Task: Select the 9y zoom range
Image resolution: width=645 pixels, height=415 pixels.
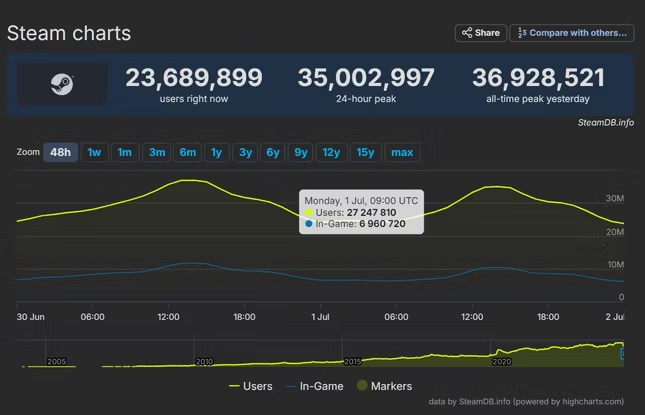Action: click(301, 153)
